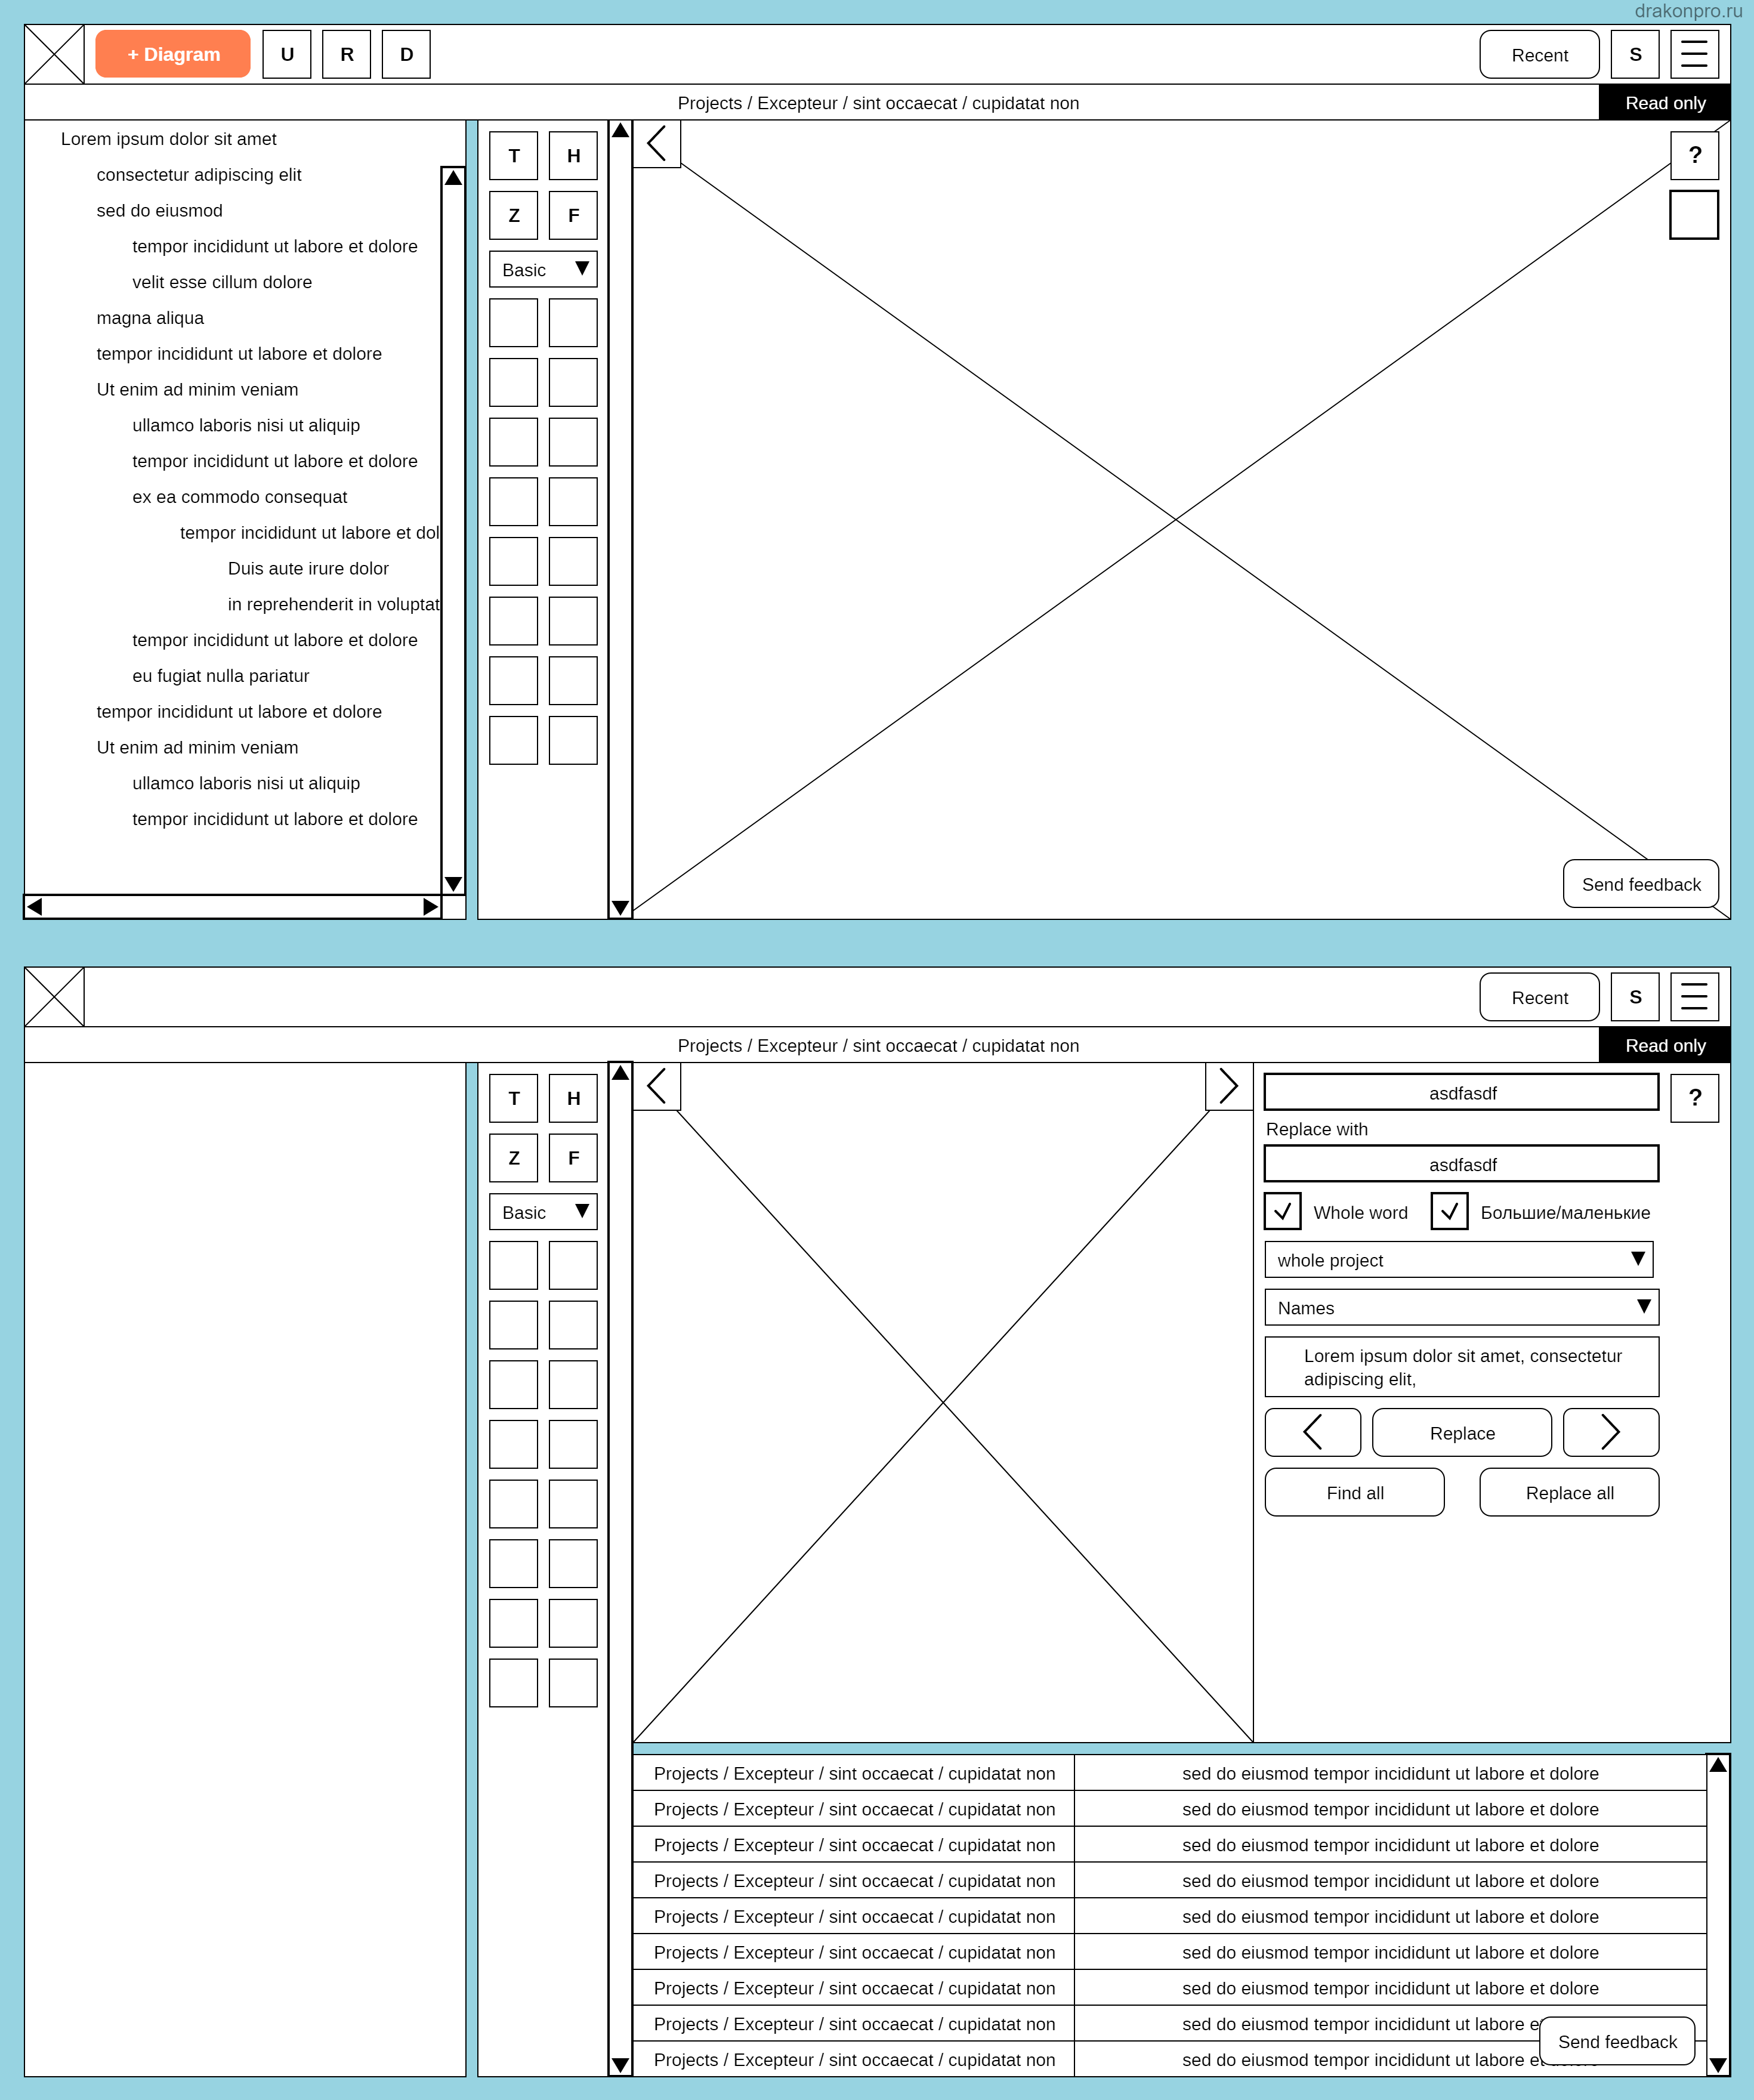The height and width of the screenshot is (2100, 1754).
Task: Open the Names dropdown
Action: point(1461,1307)
